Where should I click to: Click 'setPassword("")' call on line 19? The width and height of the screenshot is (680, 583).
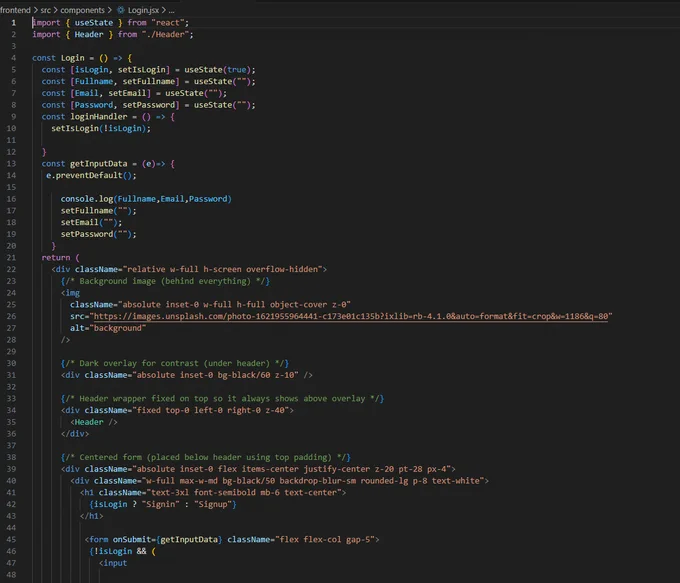(96, 234)
